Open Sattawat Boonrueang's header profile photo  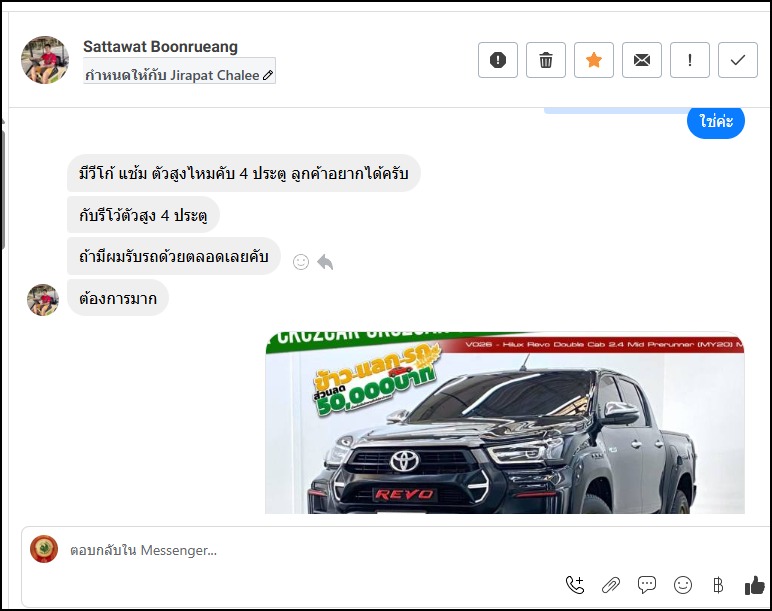(x=45, y=60)
